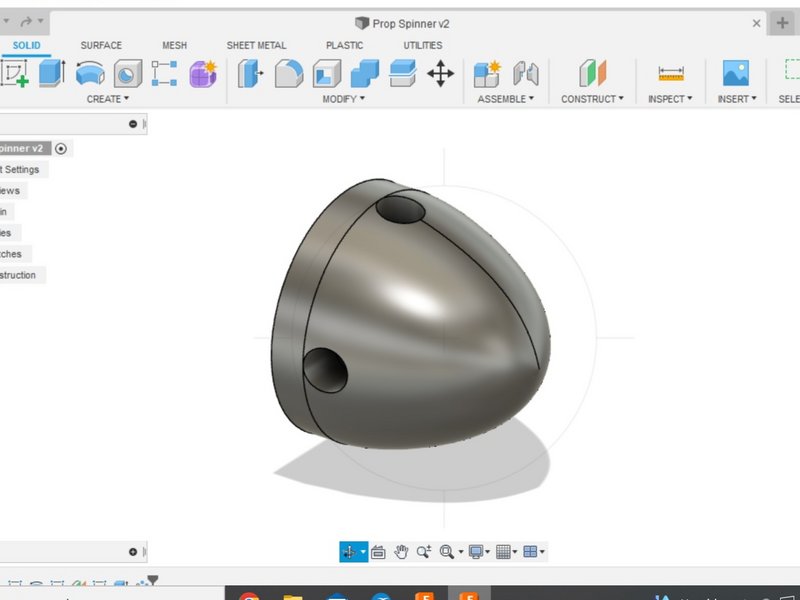The image size is (800, 600).
Task: Select the Move/Copy tool
Action: [440, 73]
